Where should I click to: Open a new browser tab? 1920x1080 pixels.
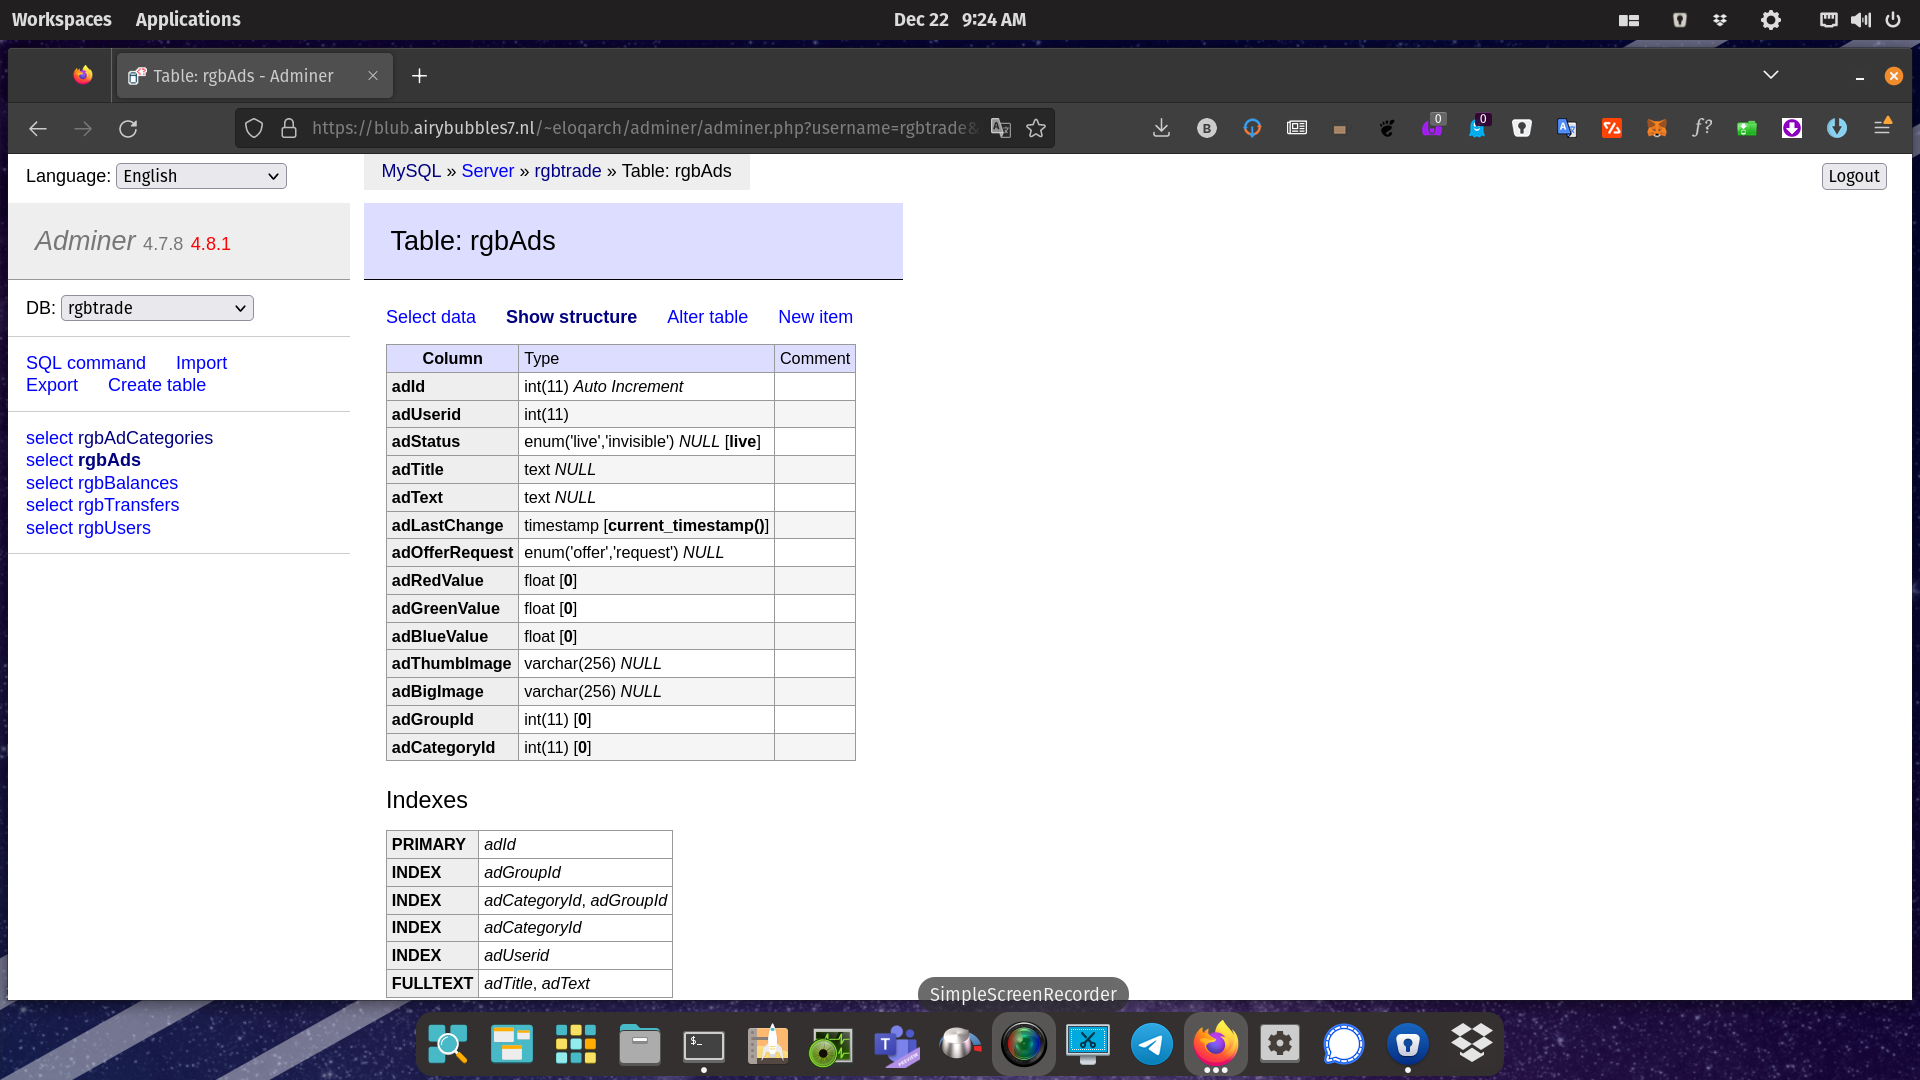point(419,76)
